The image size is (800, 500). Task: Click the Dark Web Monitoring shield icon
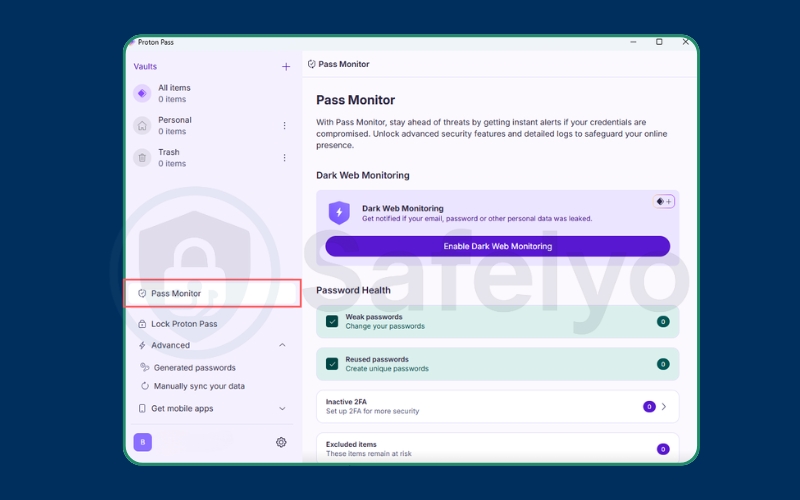pyautogui.click(x=339, y=212)
